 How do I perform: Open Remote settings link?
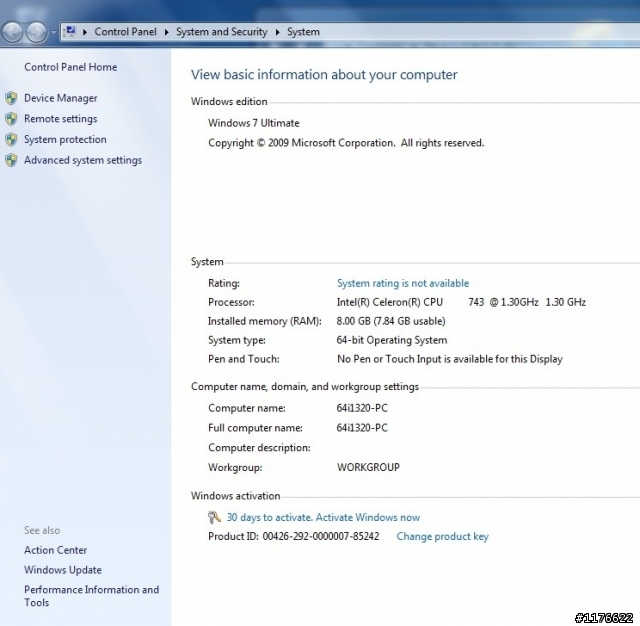[61, 119]
